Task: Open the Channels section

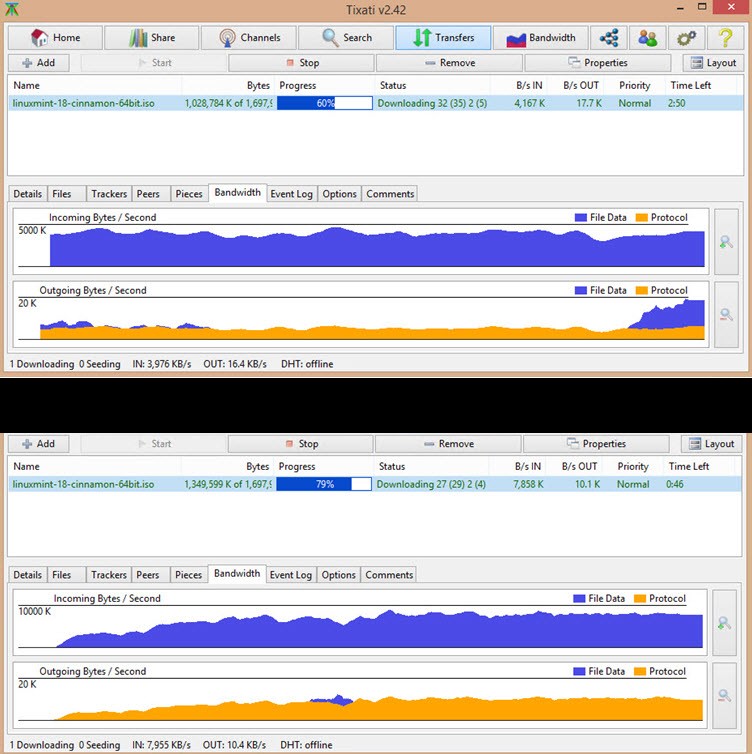Action: pyautogui.click(x=249, y=38)
